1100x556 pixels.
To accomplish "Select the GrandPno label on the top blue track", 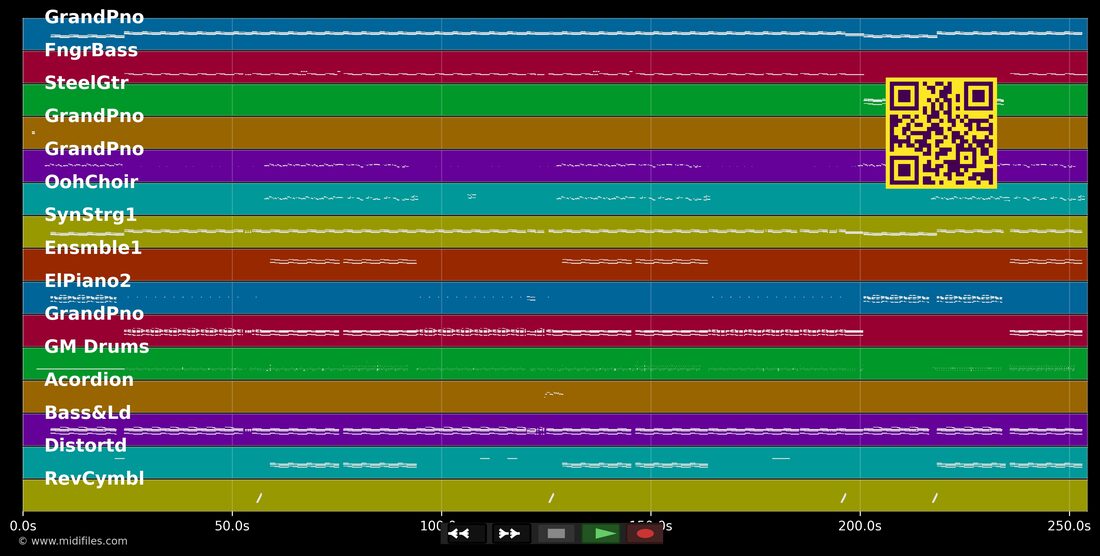I will tap(94, 17).
